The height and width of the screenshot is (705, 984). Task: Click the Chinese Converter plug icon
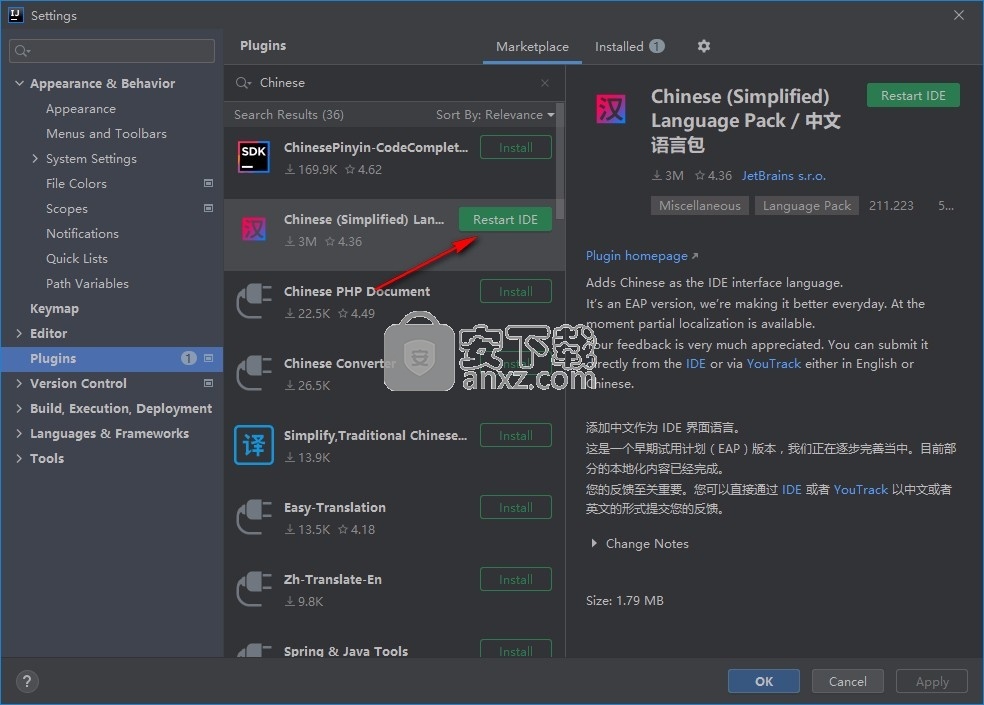point(254,373)
